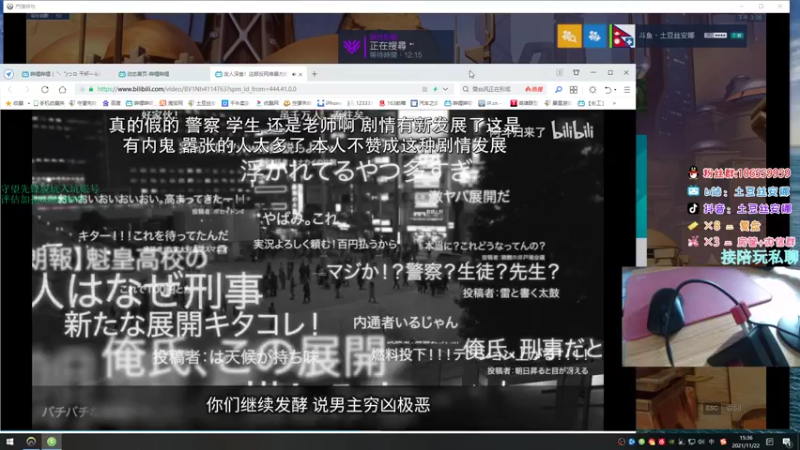800x450 pixels.
Task: Open the 12333 bookmark
Action: pos(360,103)
